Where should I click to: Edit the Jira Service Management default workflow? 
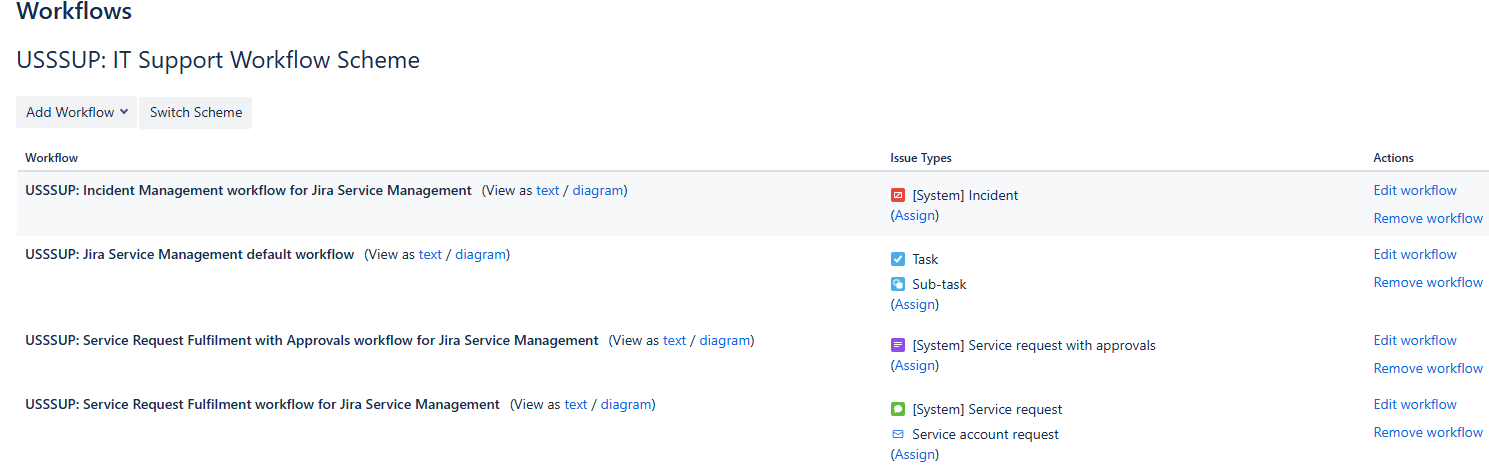[x=1415, y=254]
